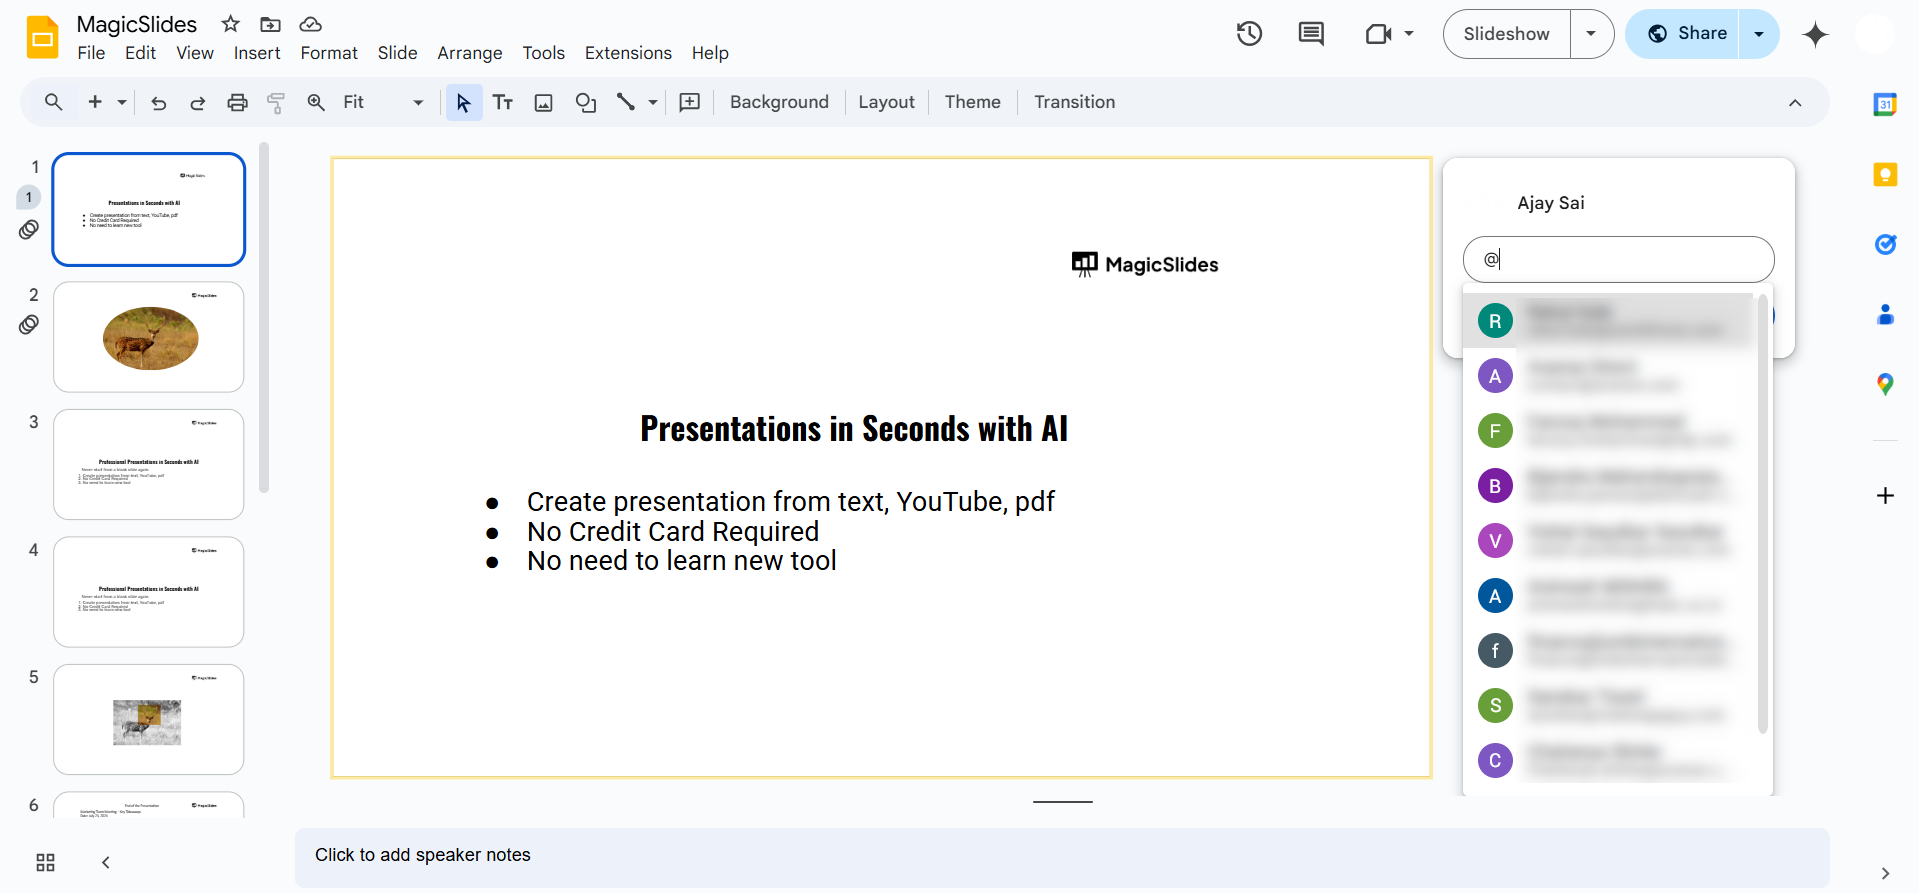Open the Help menu

tap(710, 53)
